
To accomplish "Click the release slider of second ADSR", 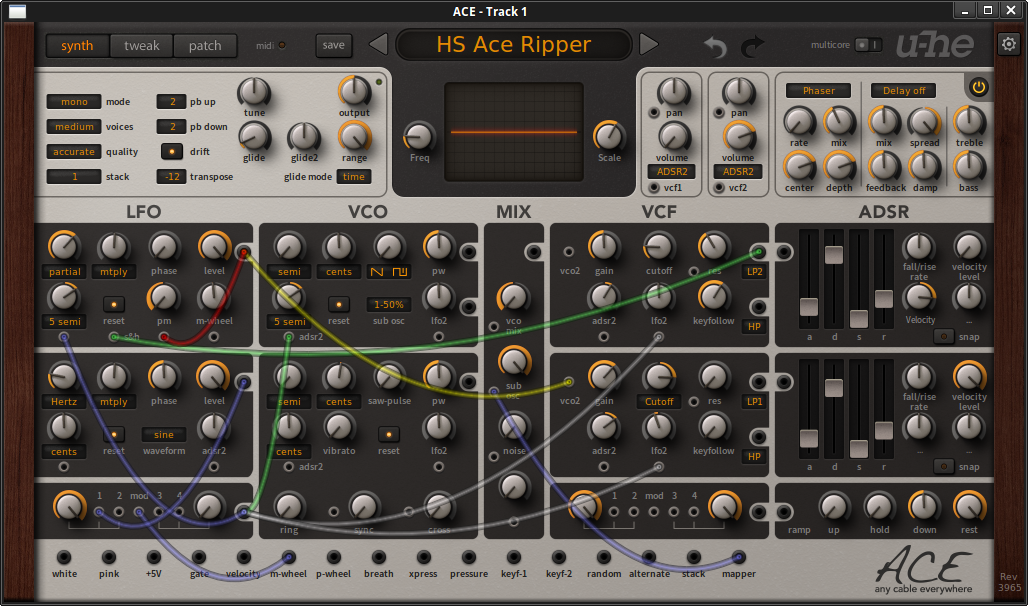I will (884, 430).
